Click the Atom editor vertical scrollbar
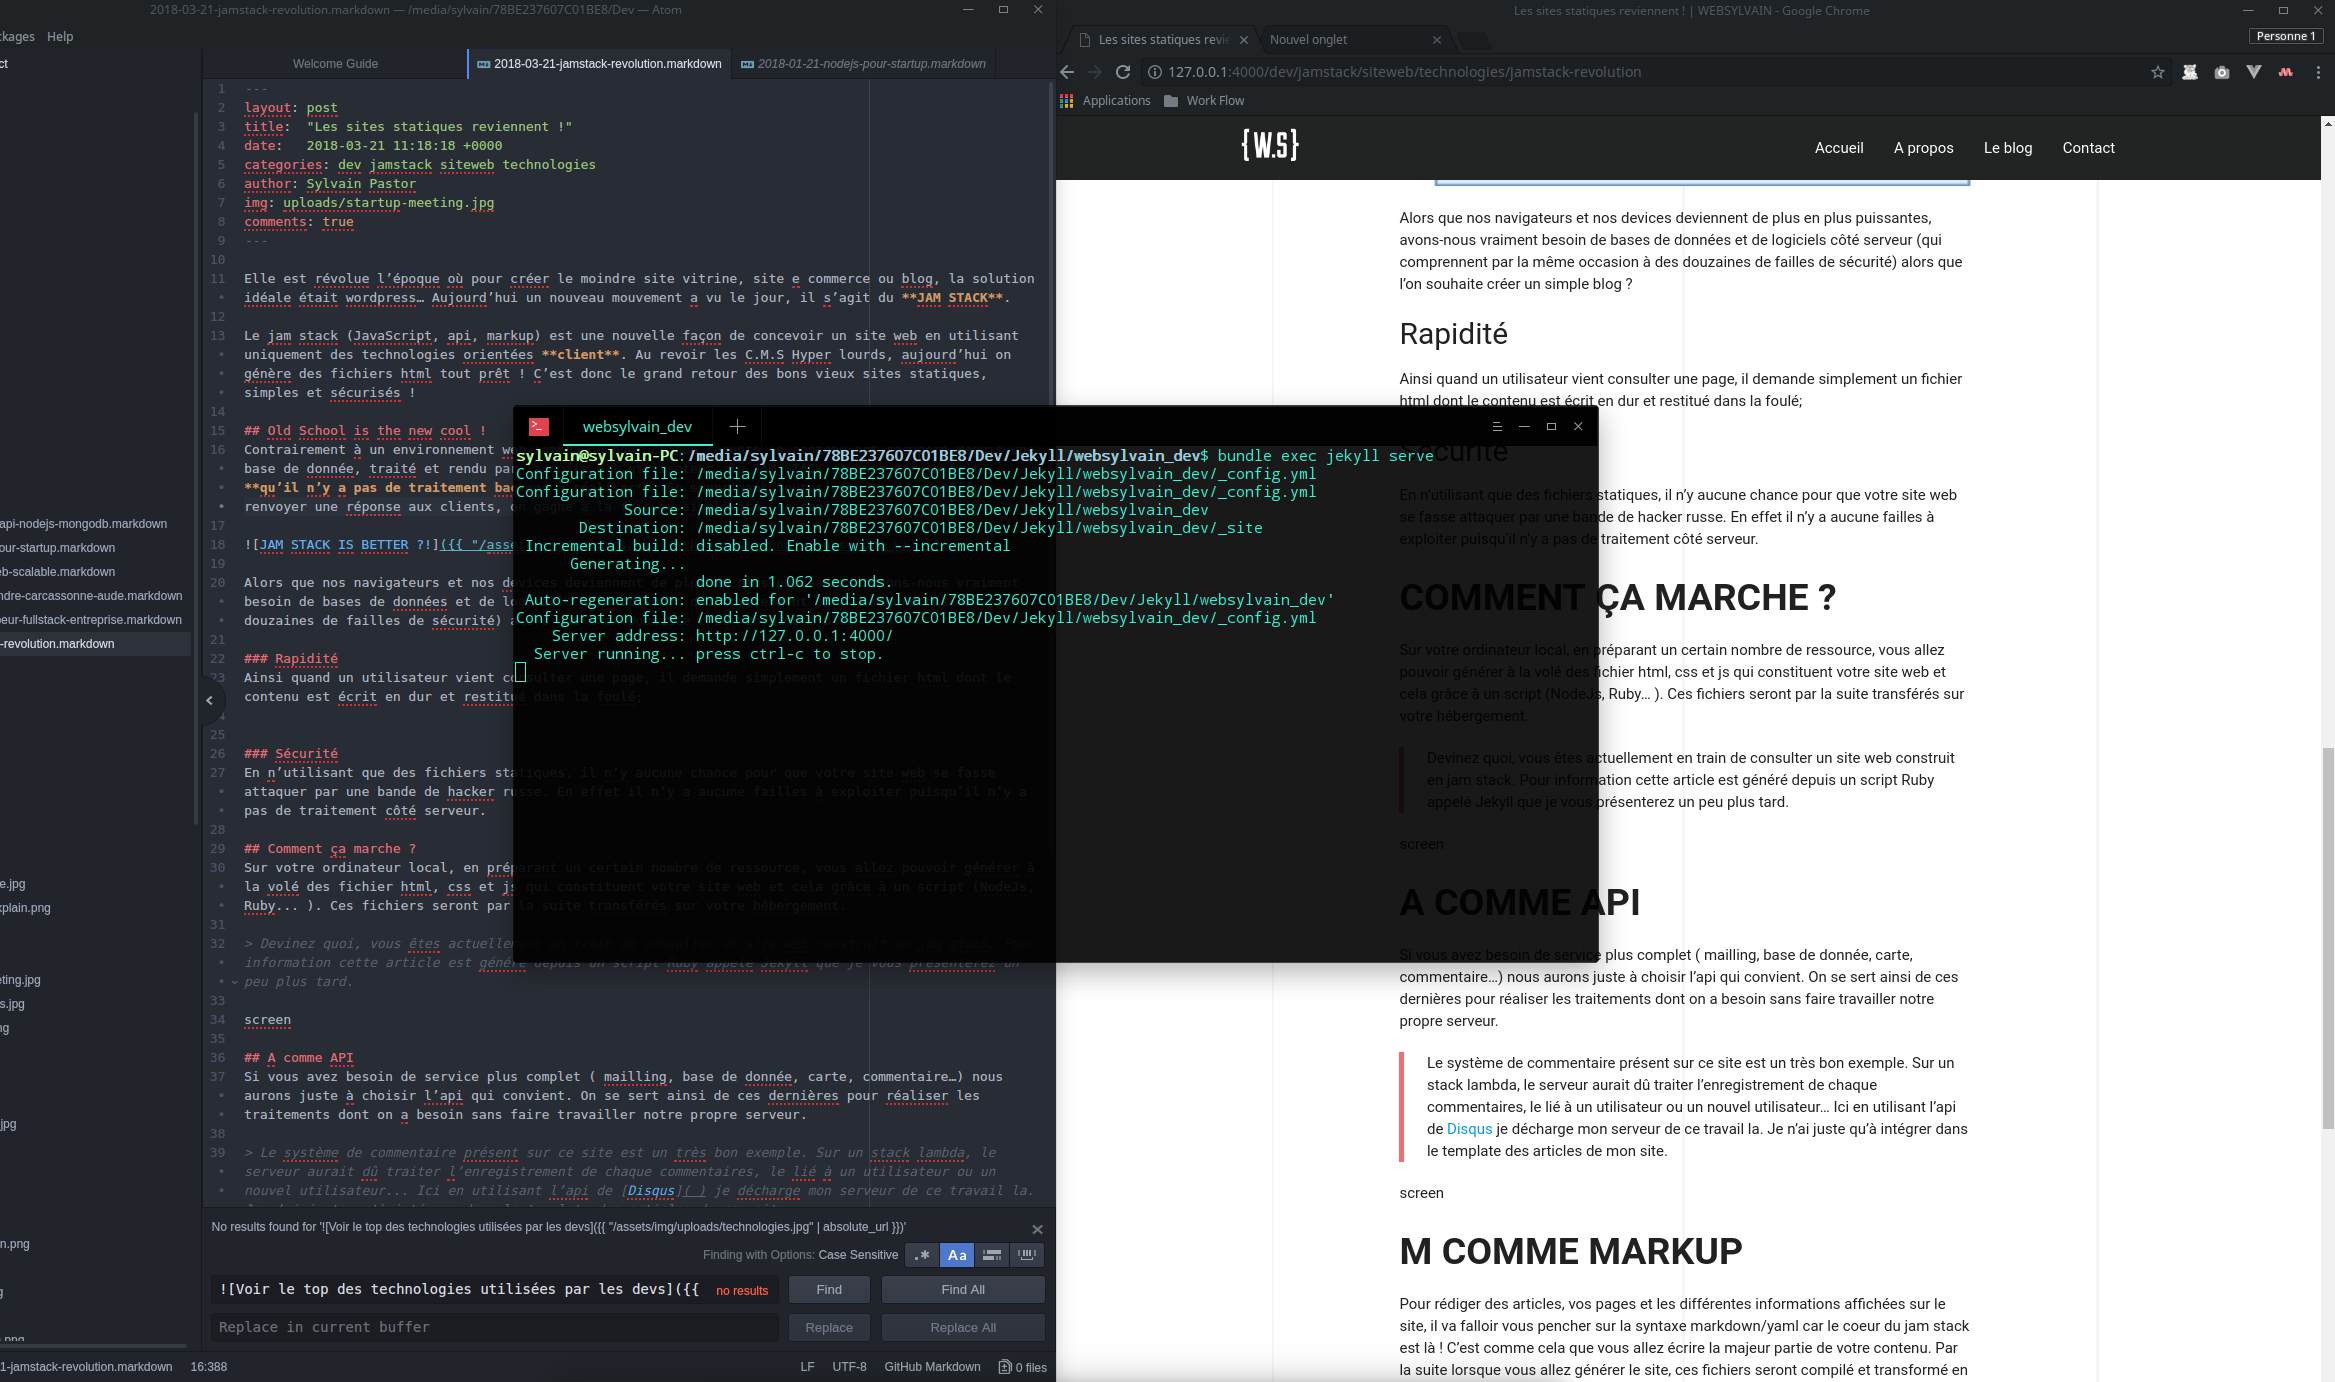 coord(1050,245)
